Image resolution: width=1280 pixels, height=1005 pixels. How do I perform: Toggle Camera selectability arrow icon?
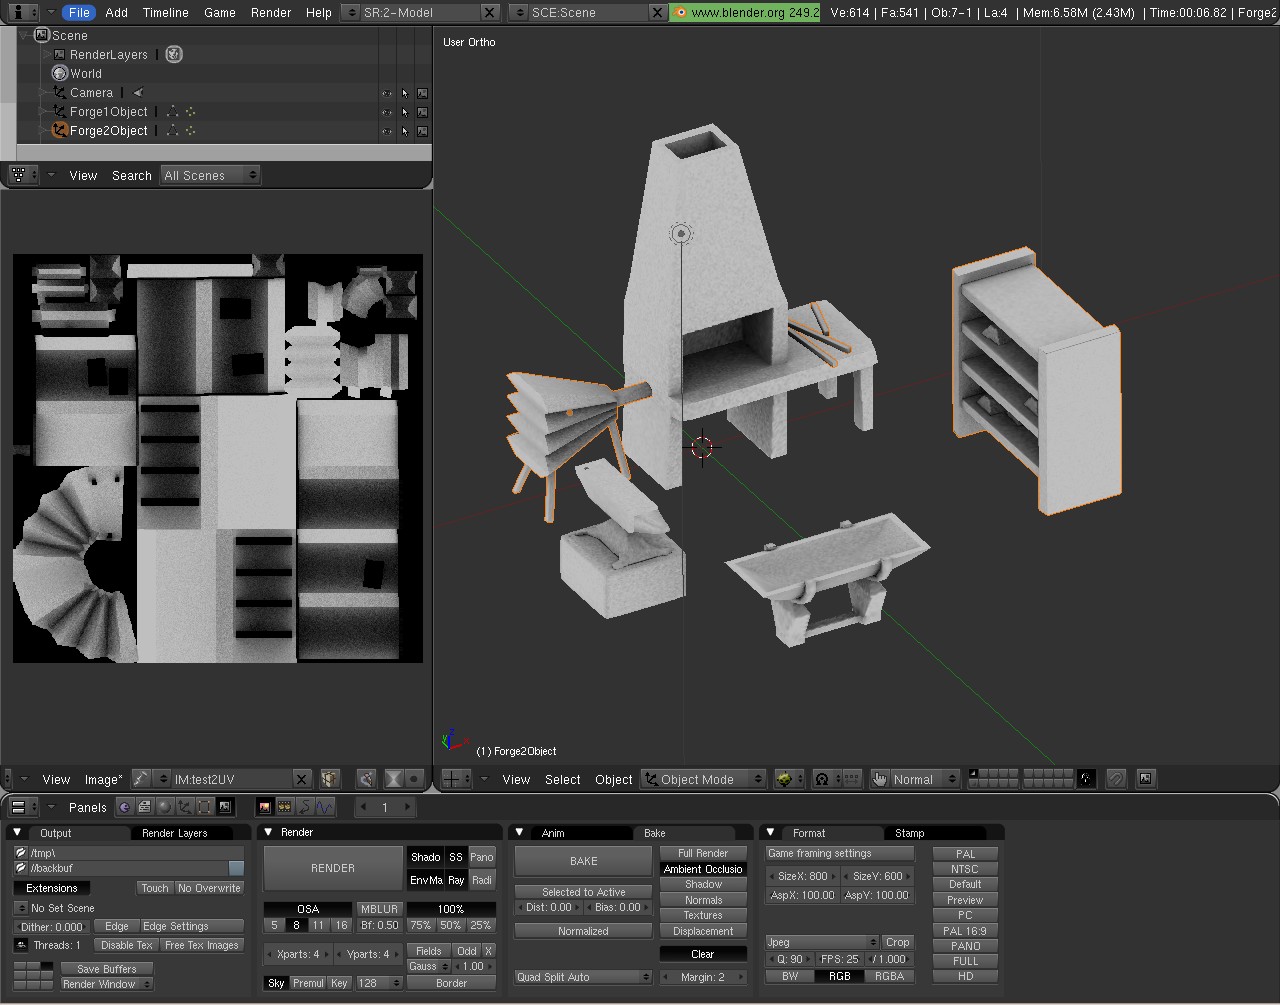tap(404, 93)
